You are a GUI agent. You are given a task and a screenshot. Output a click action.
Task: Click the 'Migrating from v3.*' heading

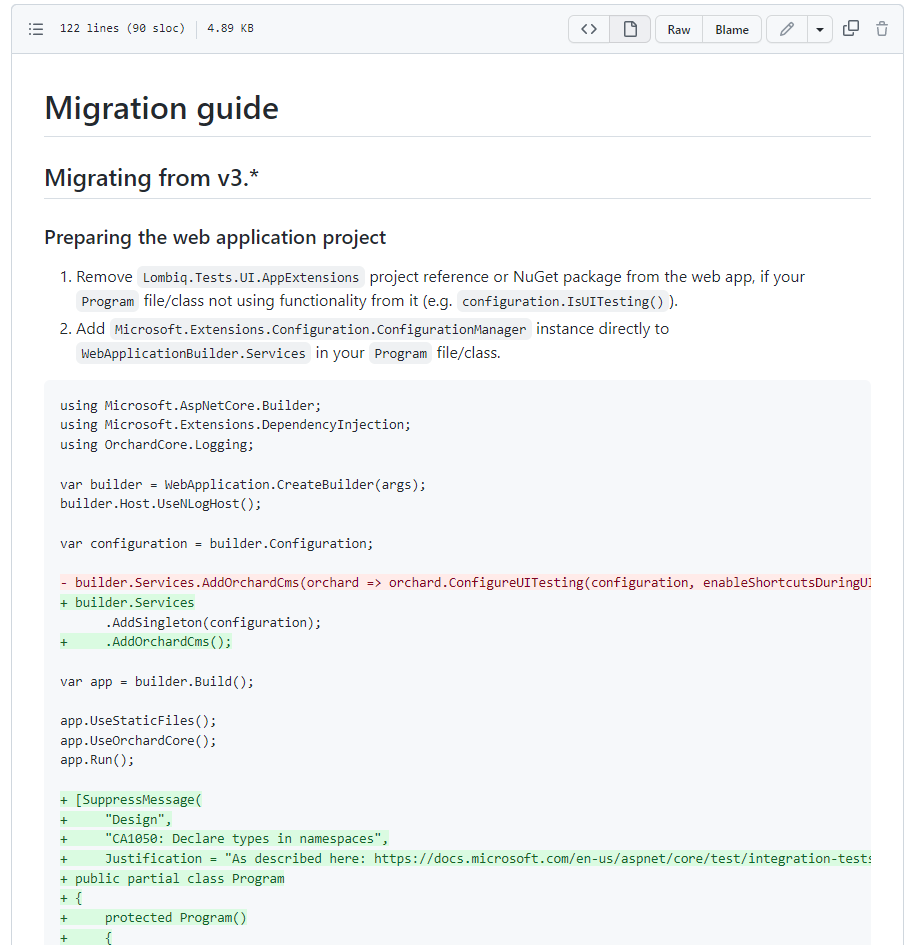tap(151, 178)
